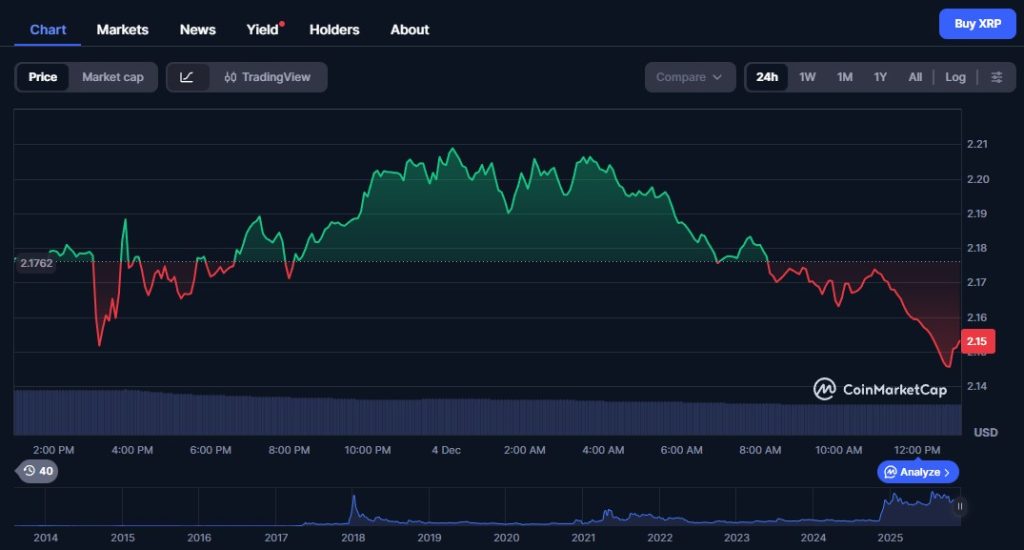Image resolution: width=1024 pixels, height=550 pixels.
Task: Click the red 2.15 current price tag
Action: tap(977, 341)
